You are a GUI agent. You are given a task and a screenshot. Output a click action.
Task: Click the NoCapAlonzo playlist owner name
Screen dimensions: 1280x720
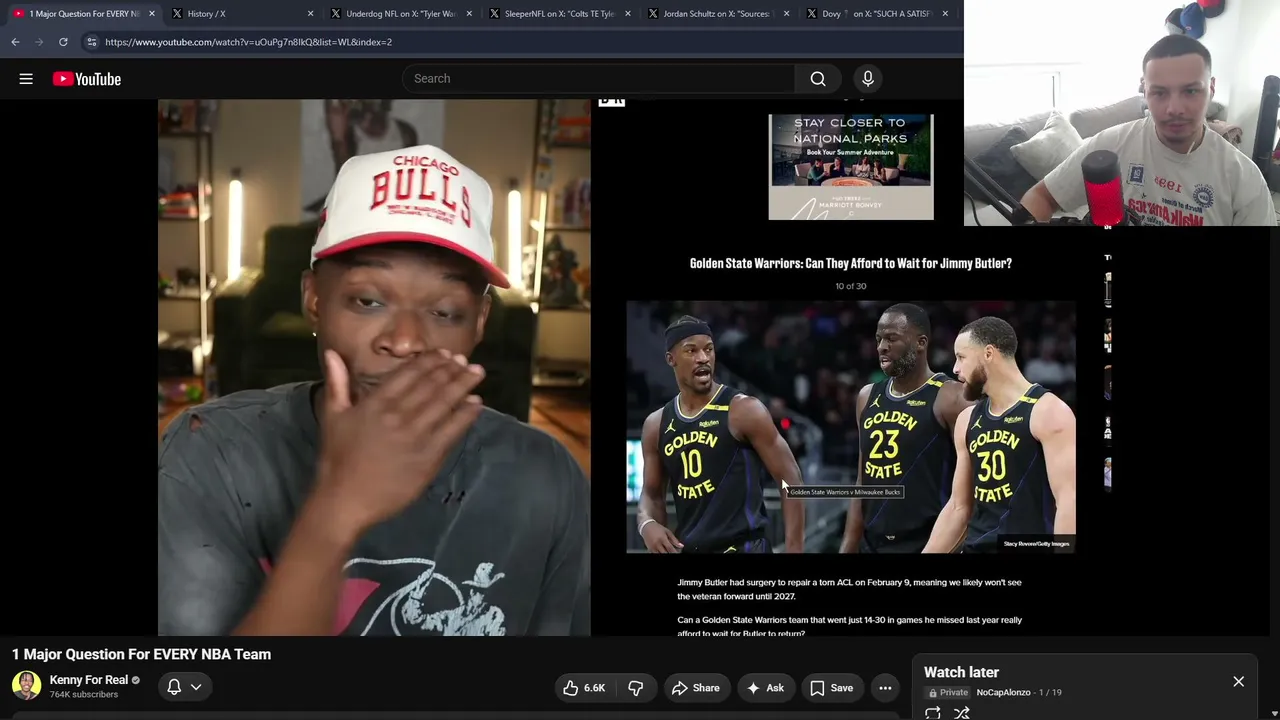click(x=1003, y=692)
